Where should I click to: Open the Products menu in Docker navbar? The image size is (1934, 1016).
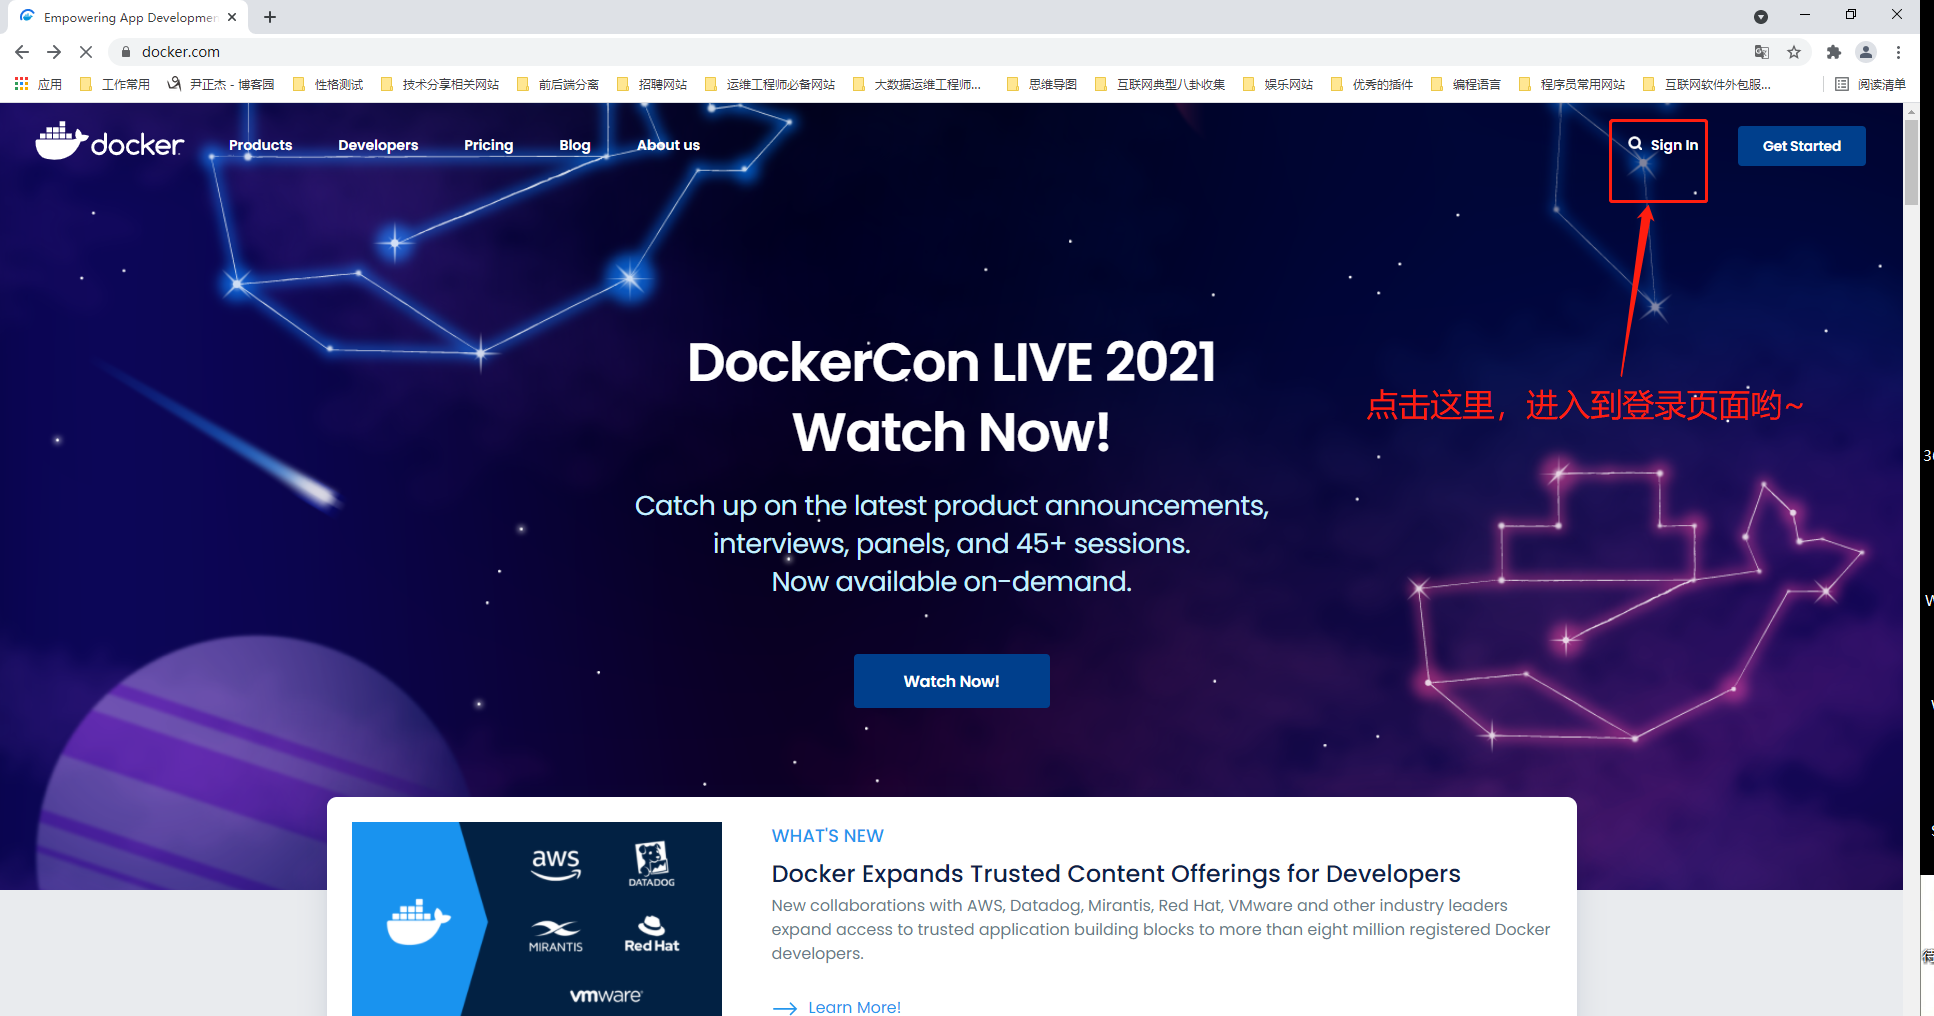pos(260,145)
